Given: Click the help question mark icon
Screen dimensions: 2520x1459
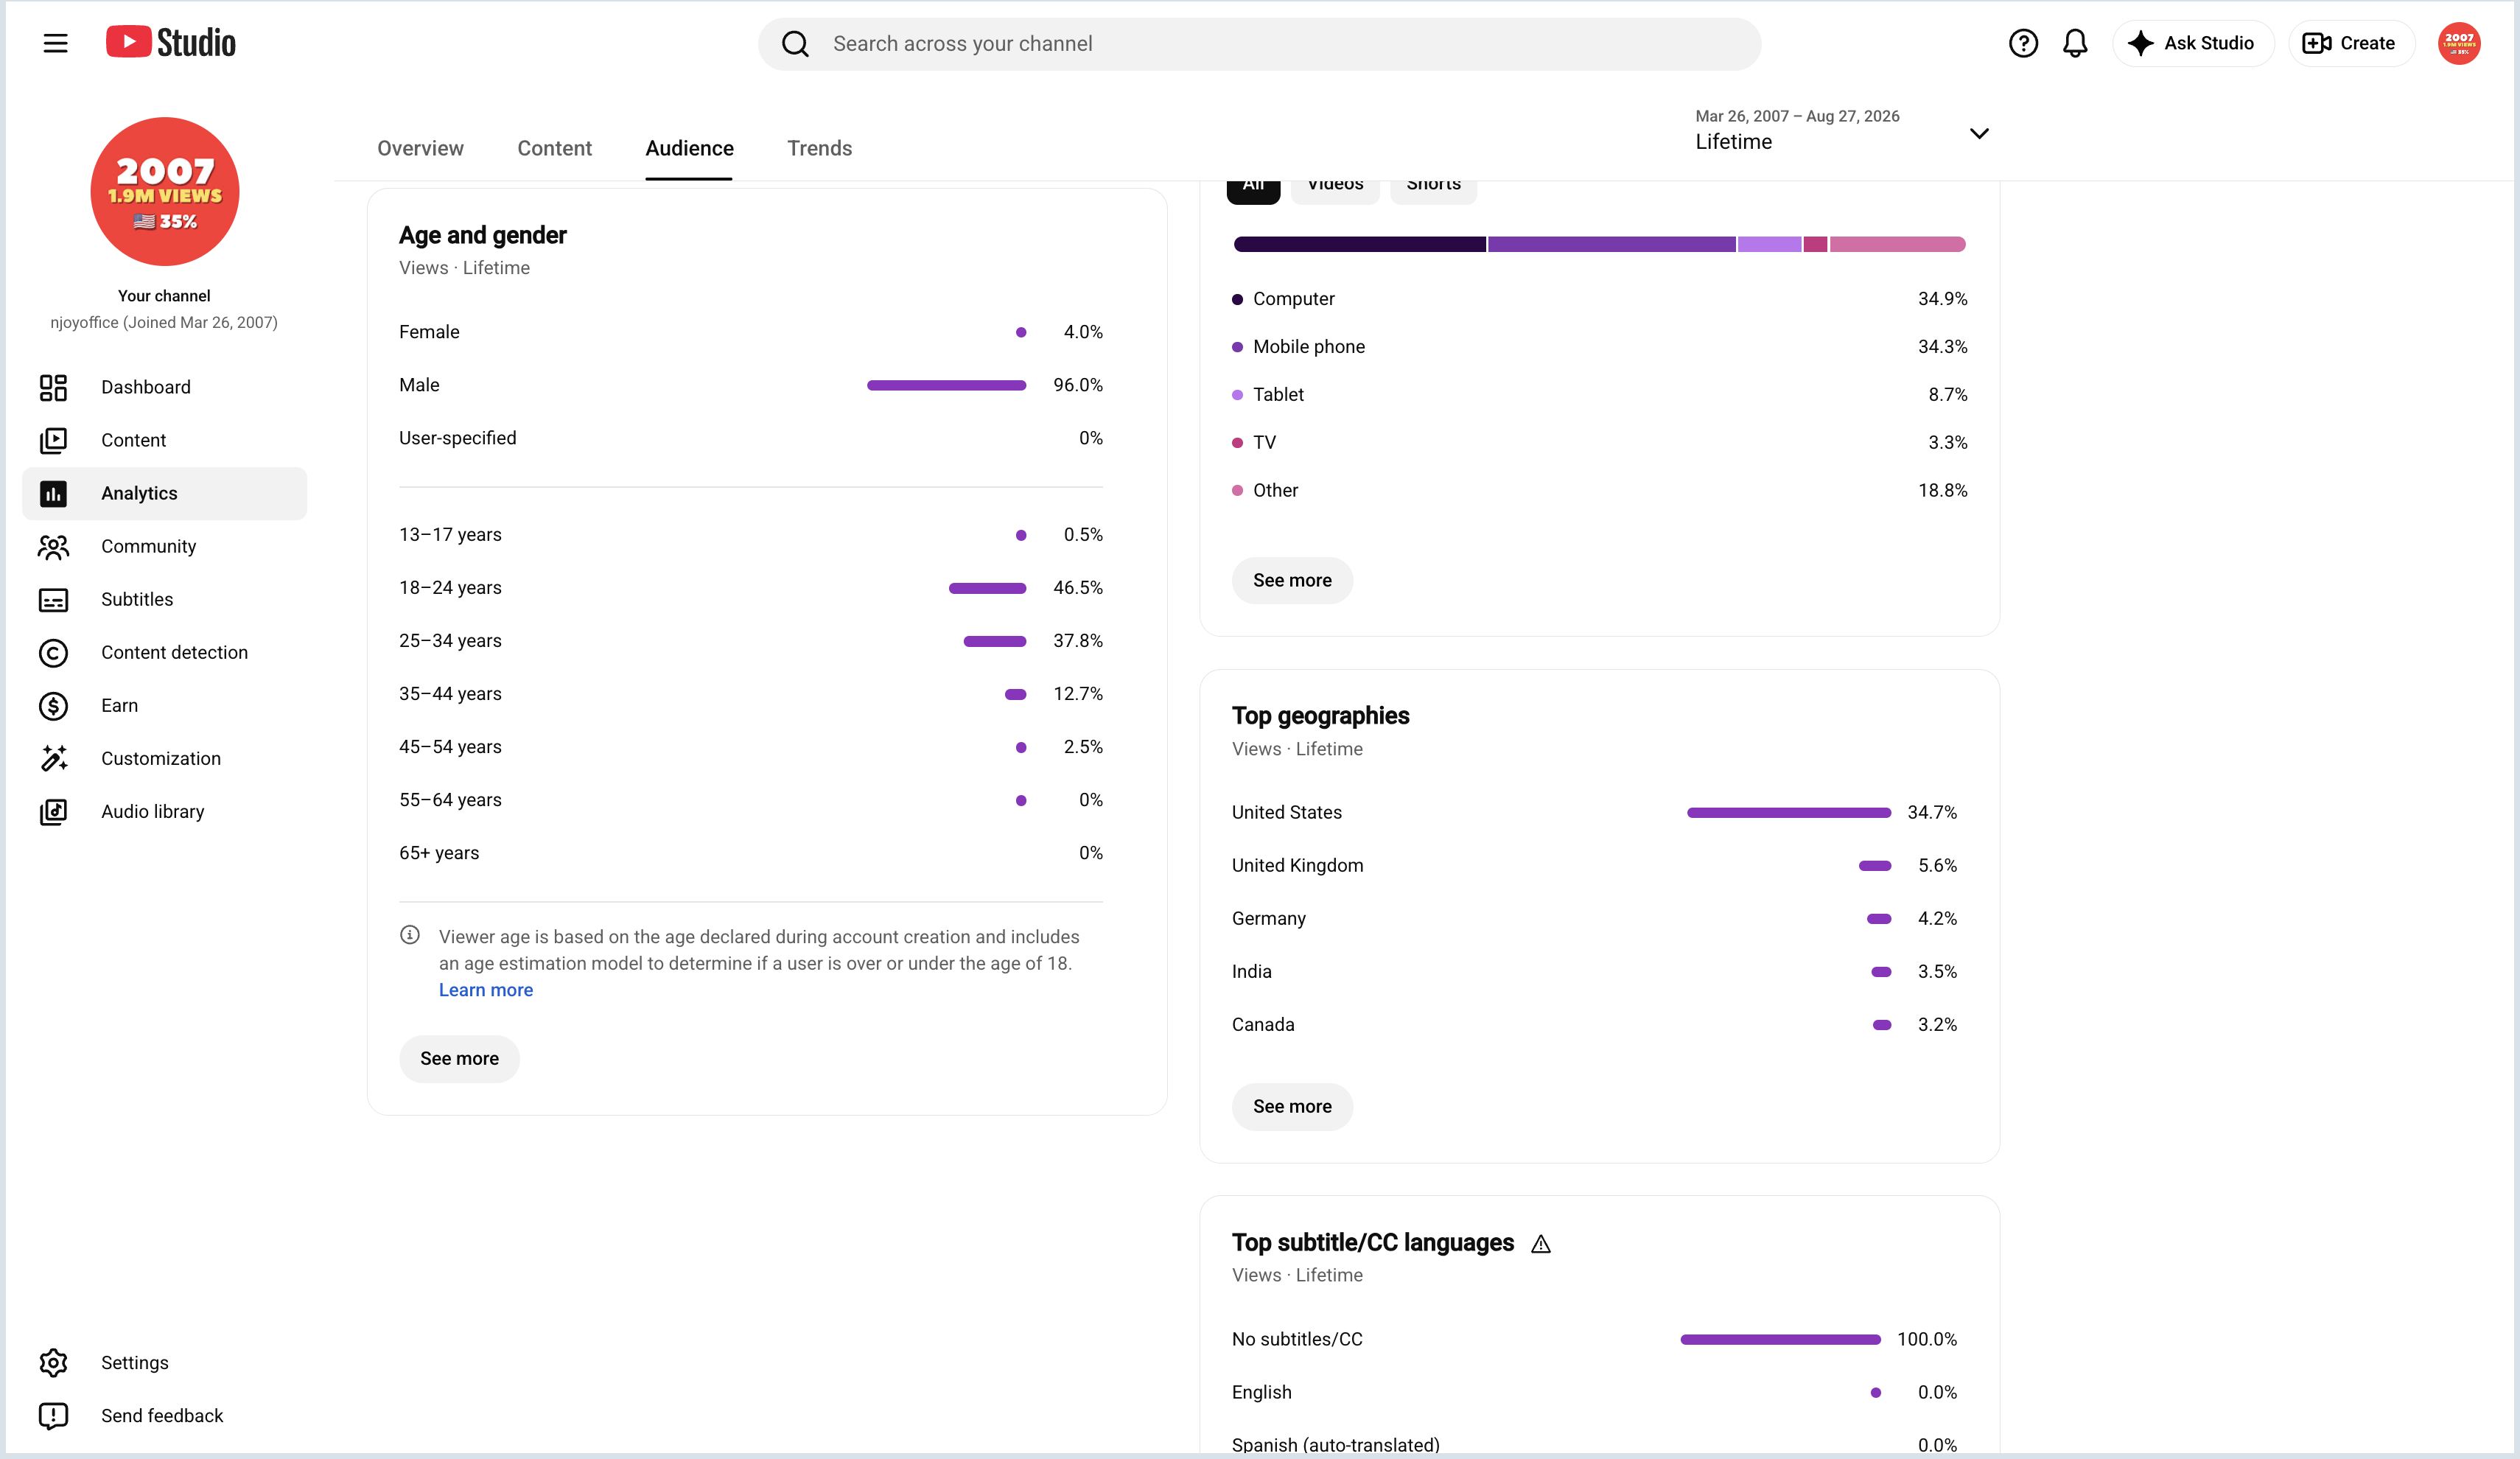Looking at the screenshot, I should (2022, 43).
